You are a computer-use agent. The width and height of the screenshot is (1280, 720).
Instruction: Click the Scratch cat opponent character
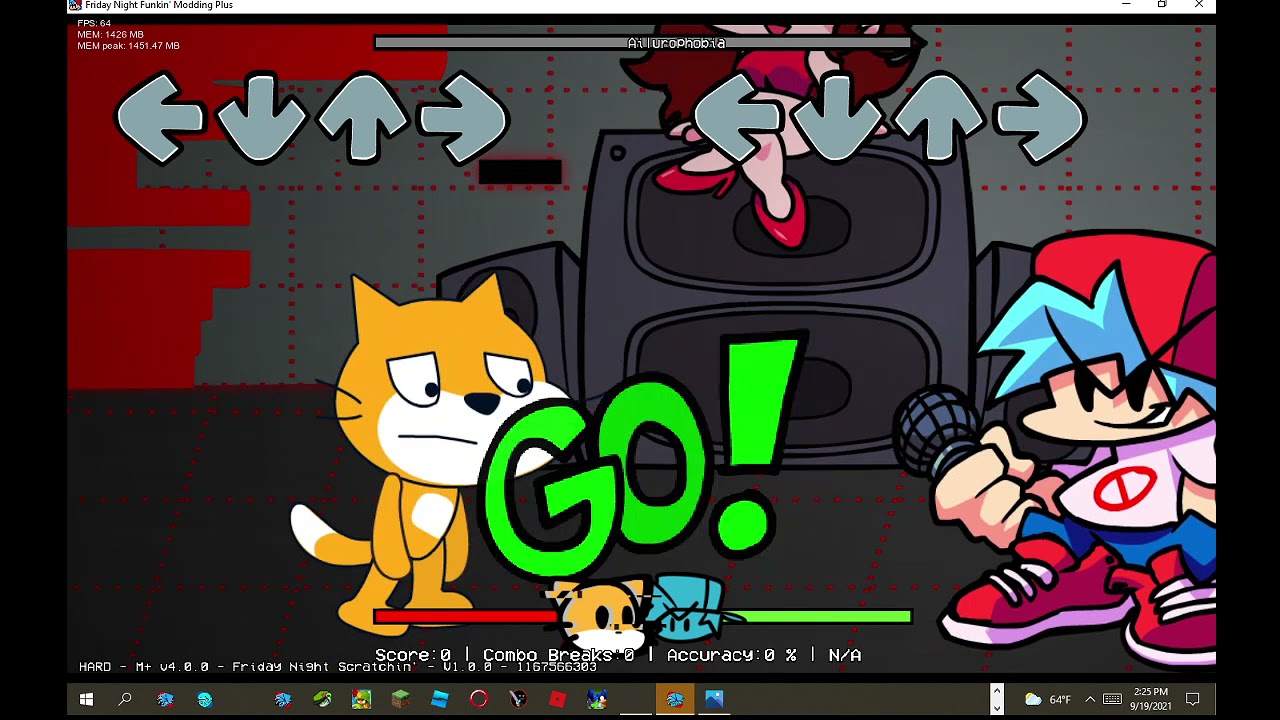coord(430,455)
